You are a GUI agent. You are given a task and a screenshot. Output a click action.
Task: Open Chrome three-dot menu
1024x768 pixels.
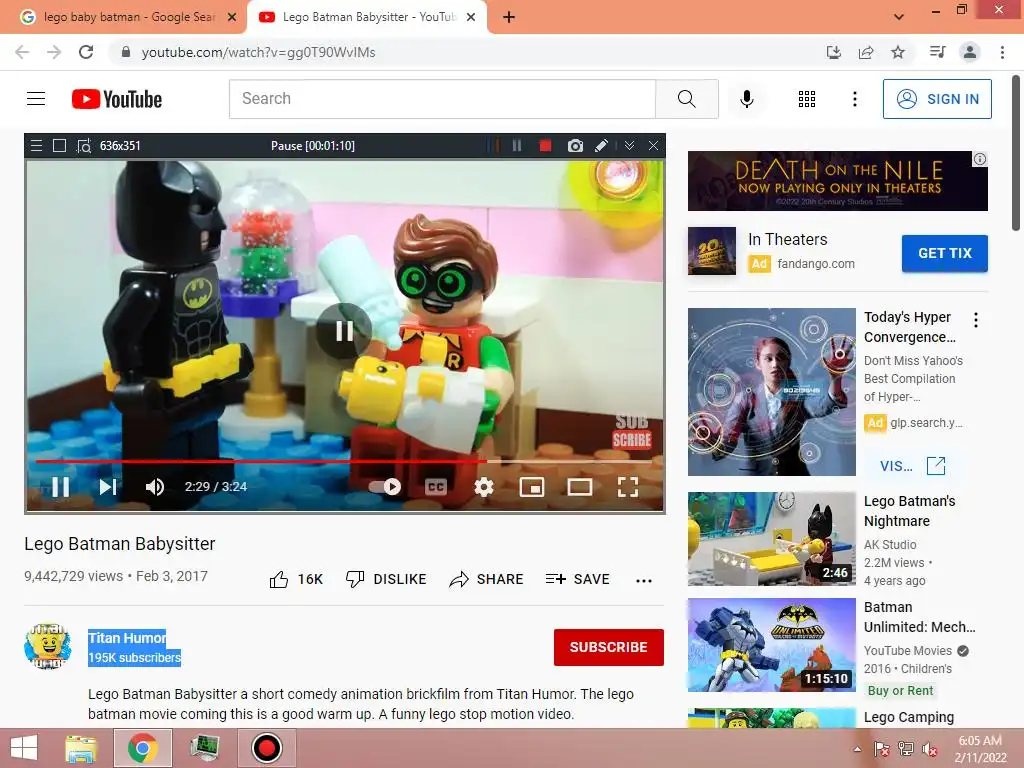click(x=1002, y=52)
